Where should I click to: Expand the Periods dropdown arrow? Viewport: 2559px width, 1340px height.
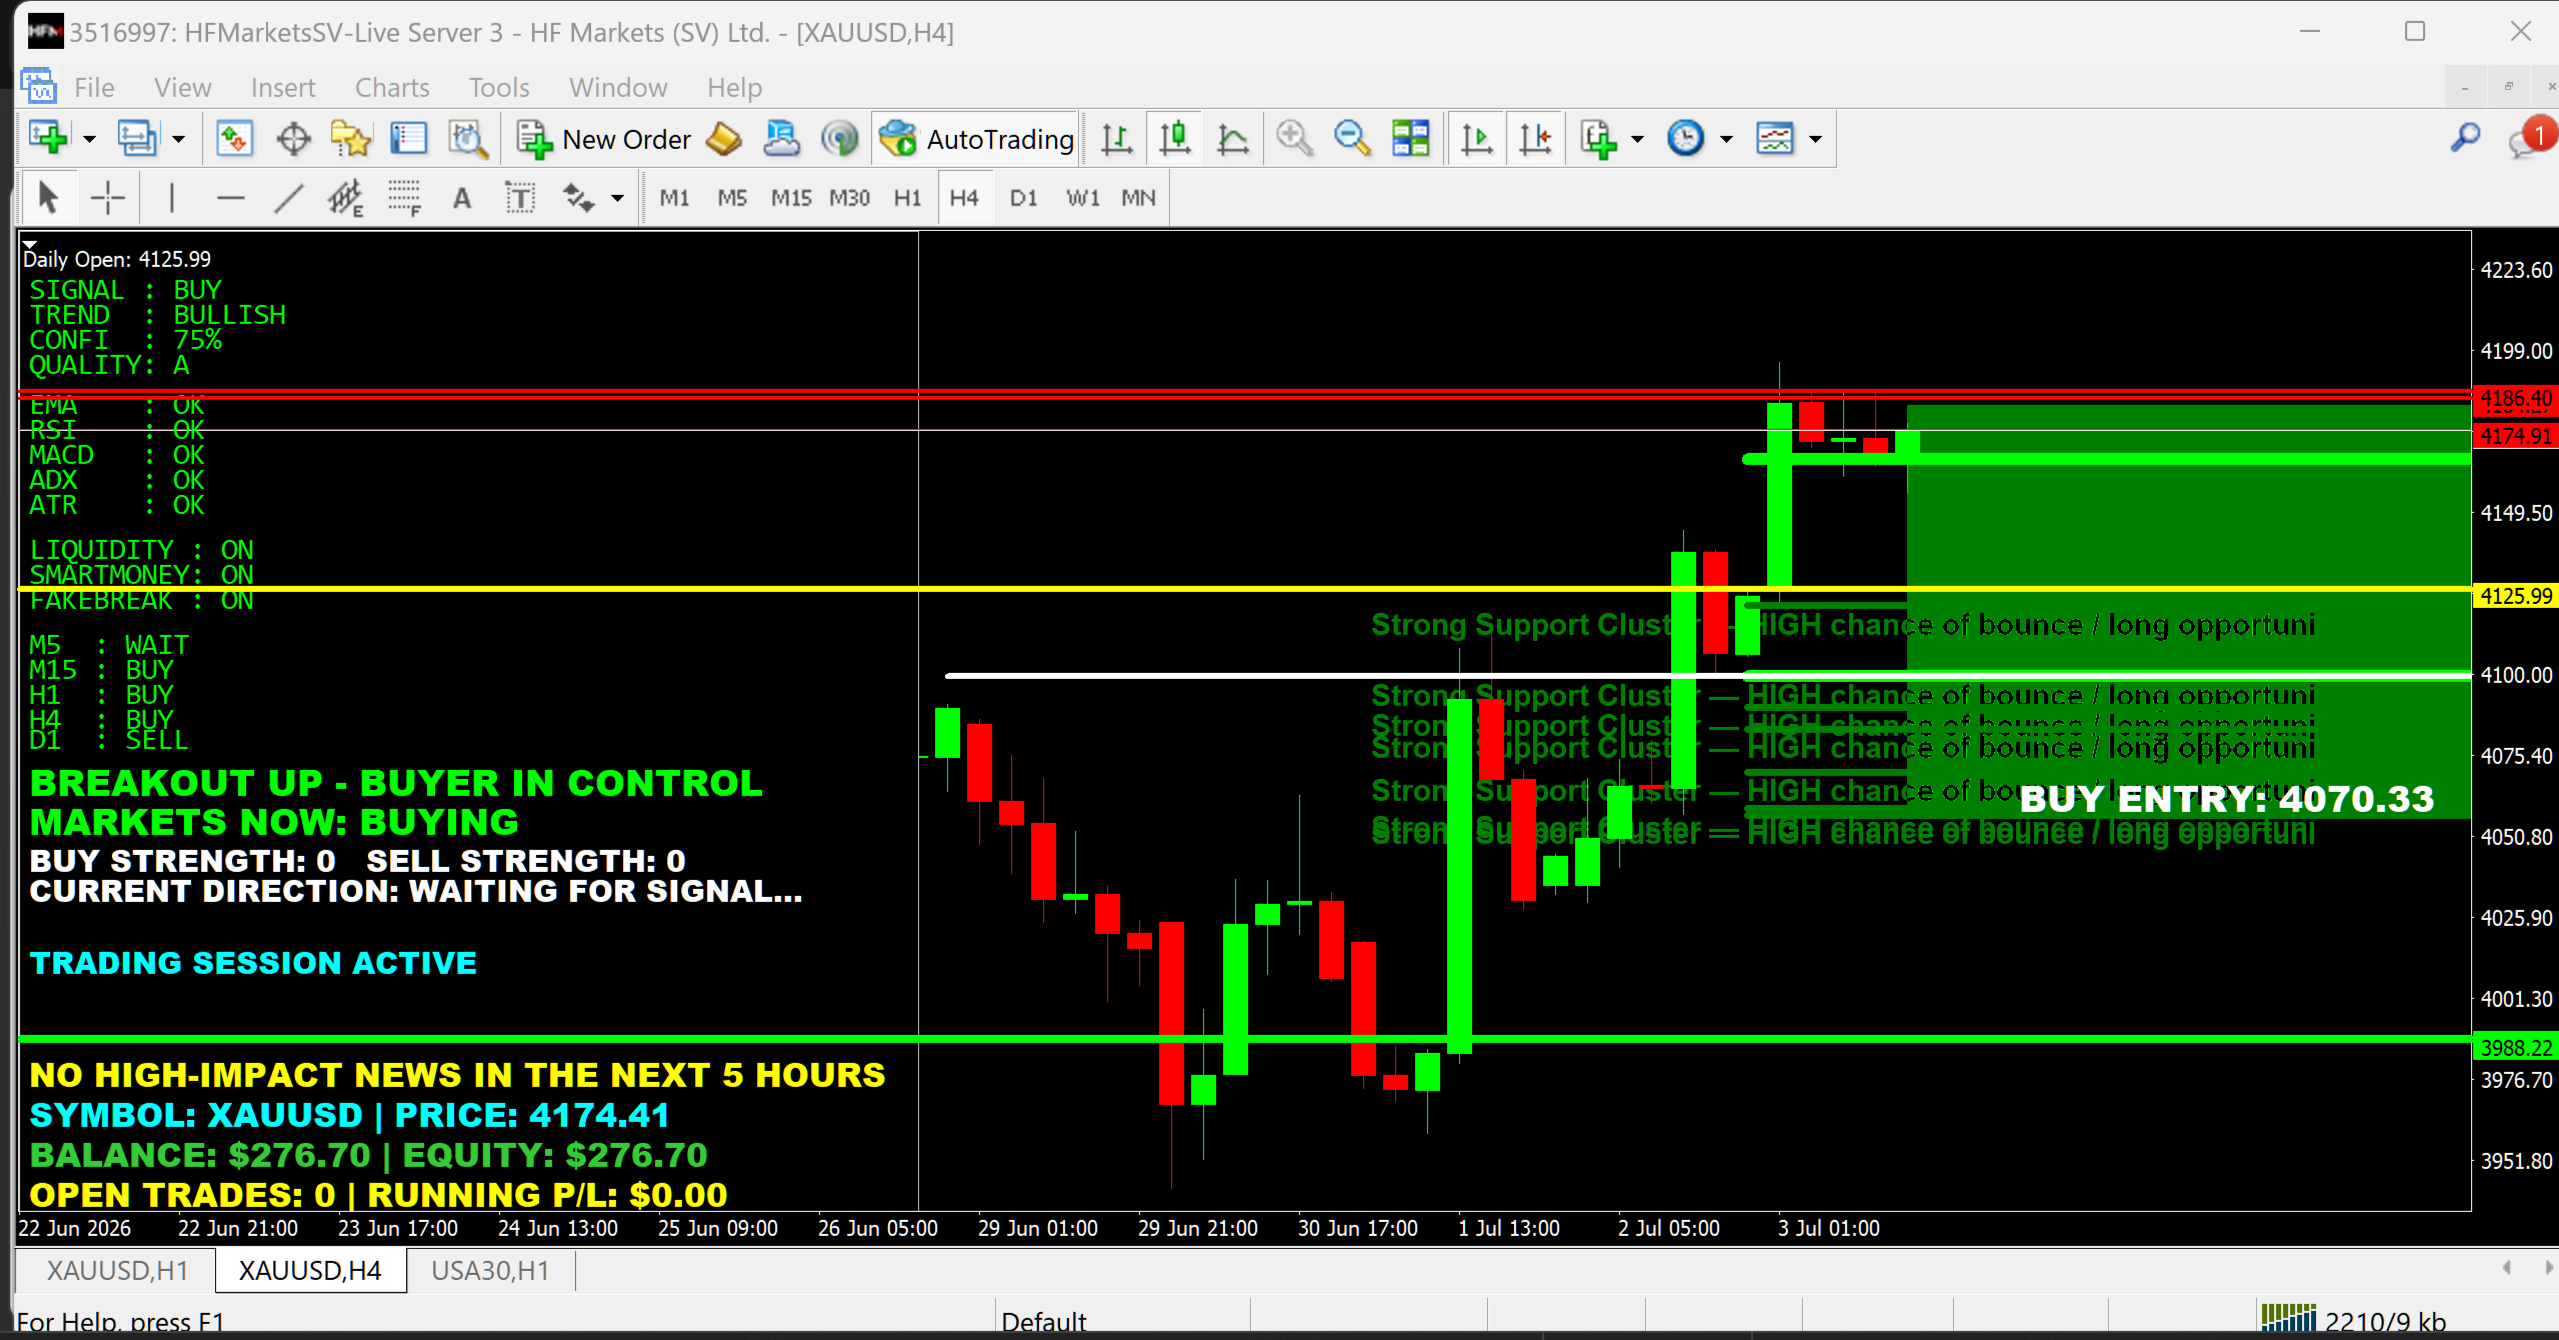1726,139
